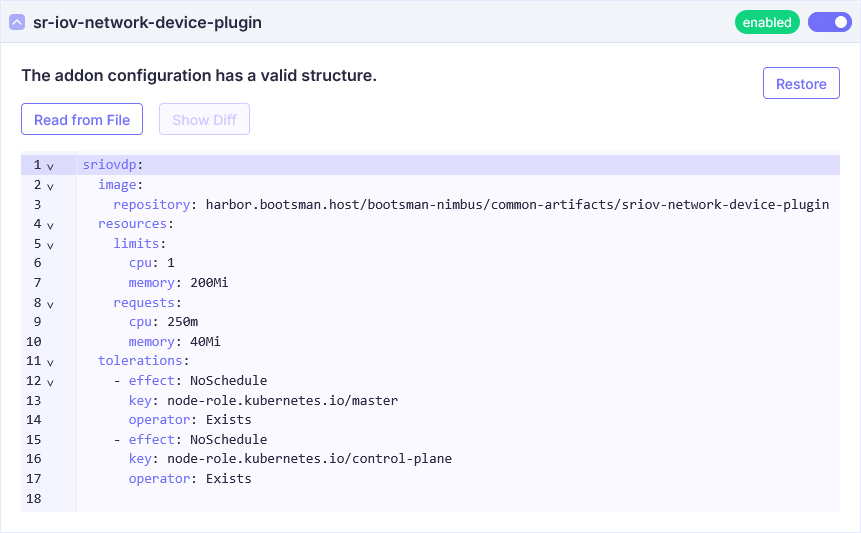Viewport: 861px width, 533px height.
Task: Place cursor on empty line 18
Action: coord(458,498)
